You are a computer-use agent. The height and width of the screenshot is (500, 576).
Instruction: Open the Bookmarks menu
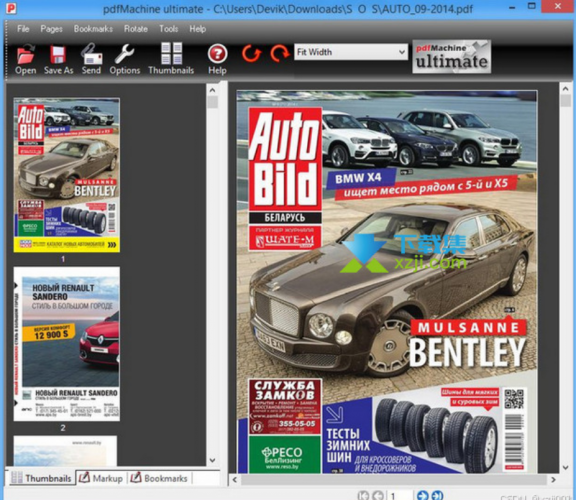coord(93,29)
